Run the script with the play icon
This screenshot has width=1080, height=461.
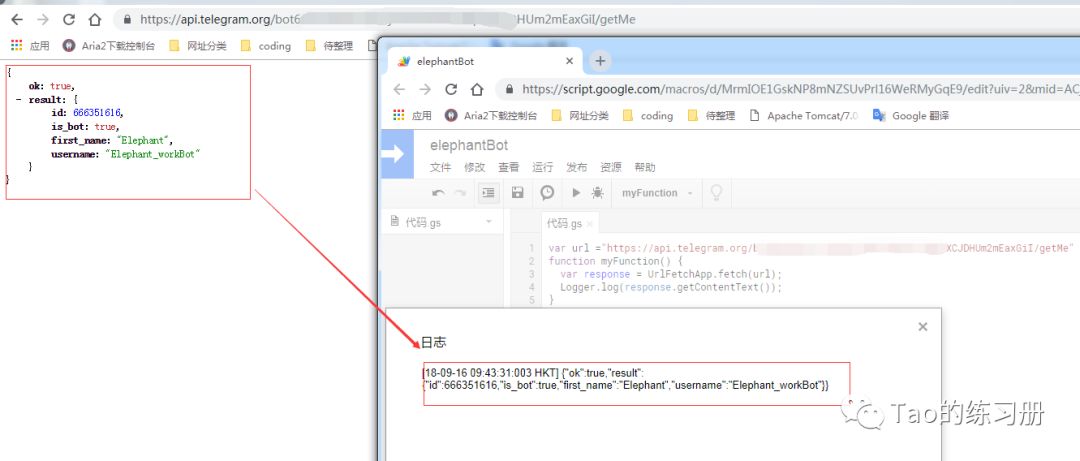tap(577, 193)
